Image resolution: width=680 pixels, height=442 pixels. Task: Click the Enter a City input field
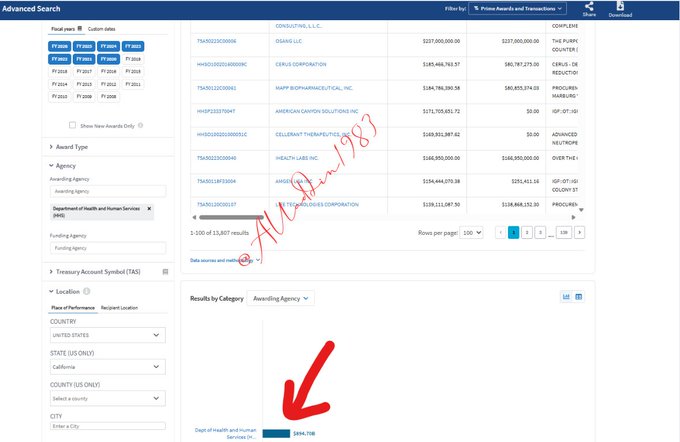point(108,427)
